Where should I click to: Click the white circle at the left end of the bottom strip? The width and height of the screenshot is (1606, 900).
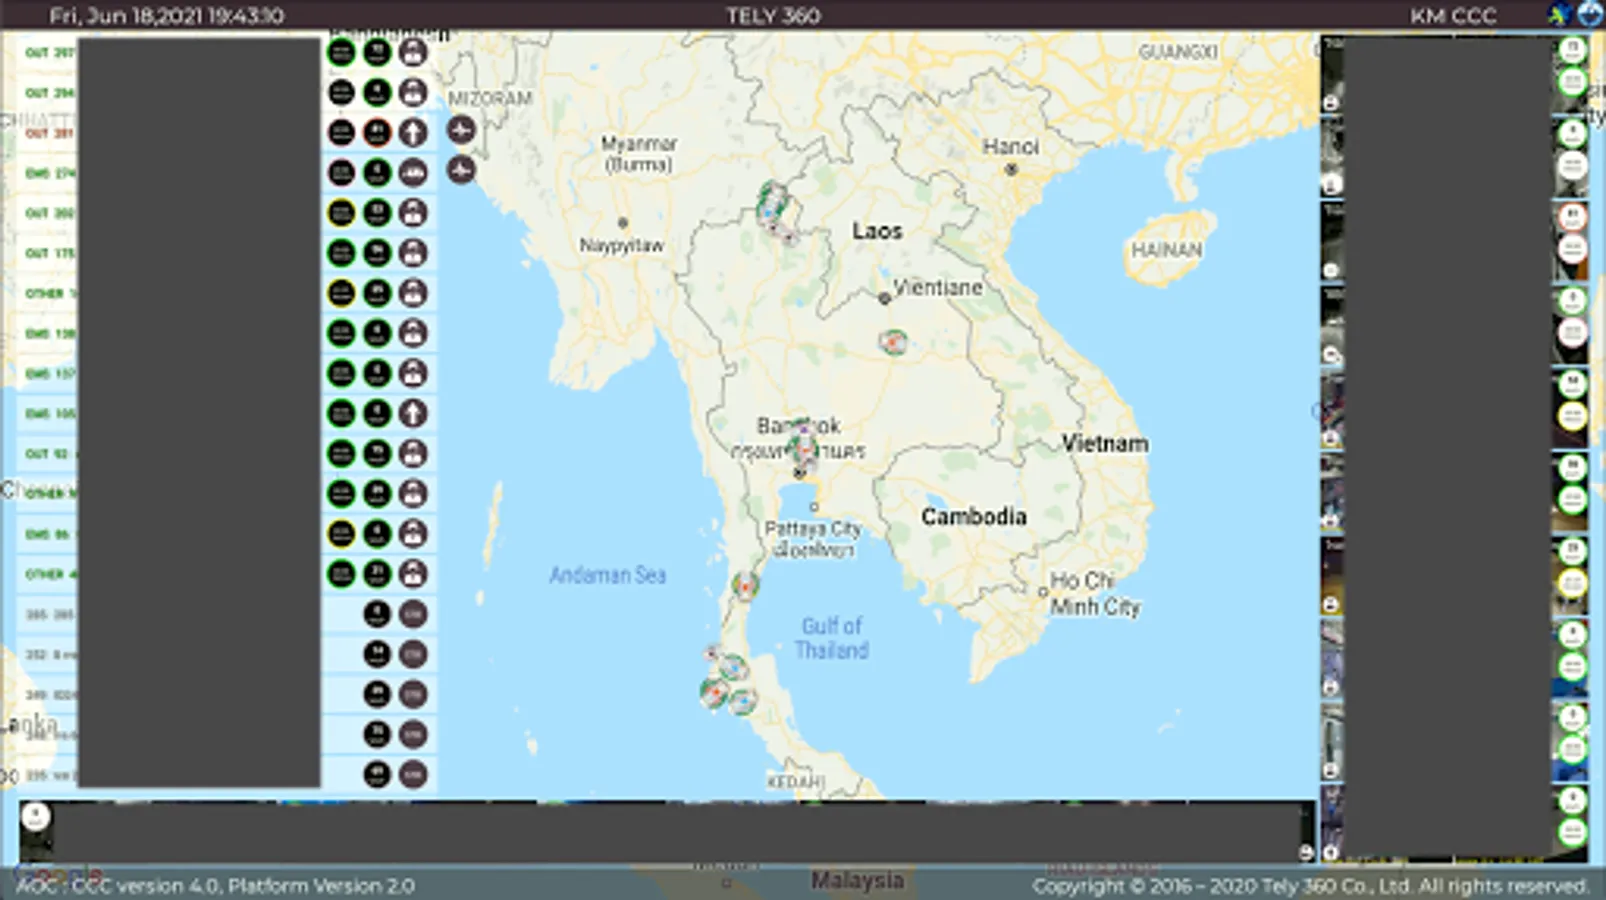pyautogui.click(x=36, y=816)
